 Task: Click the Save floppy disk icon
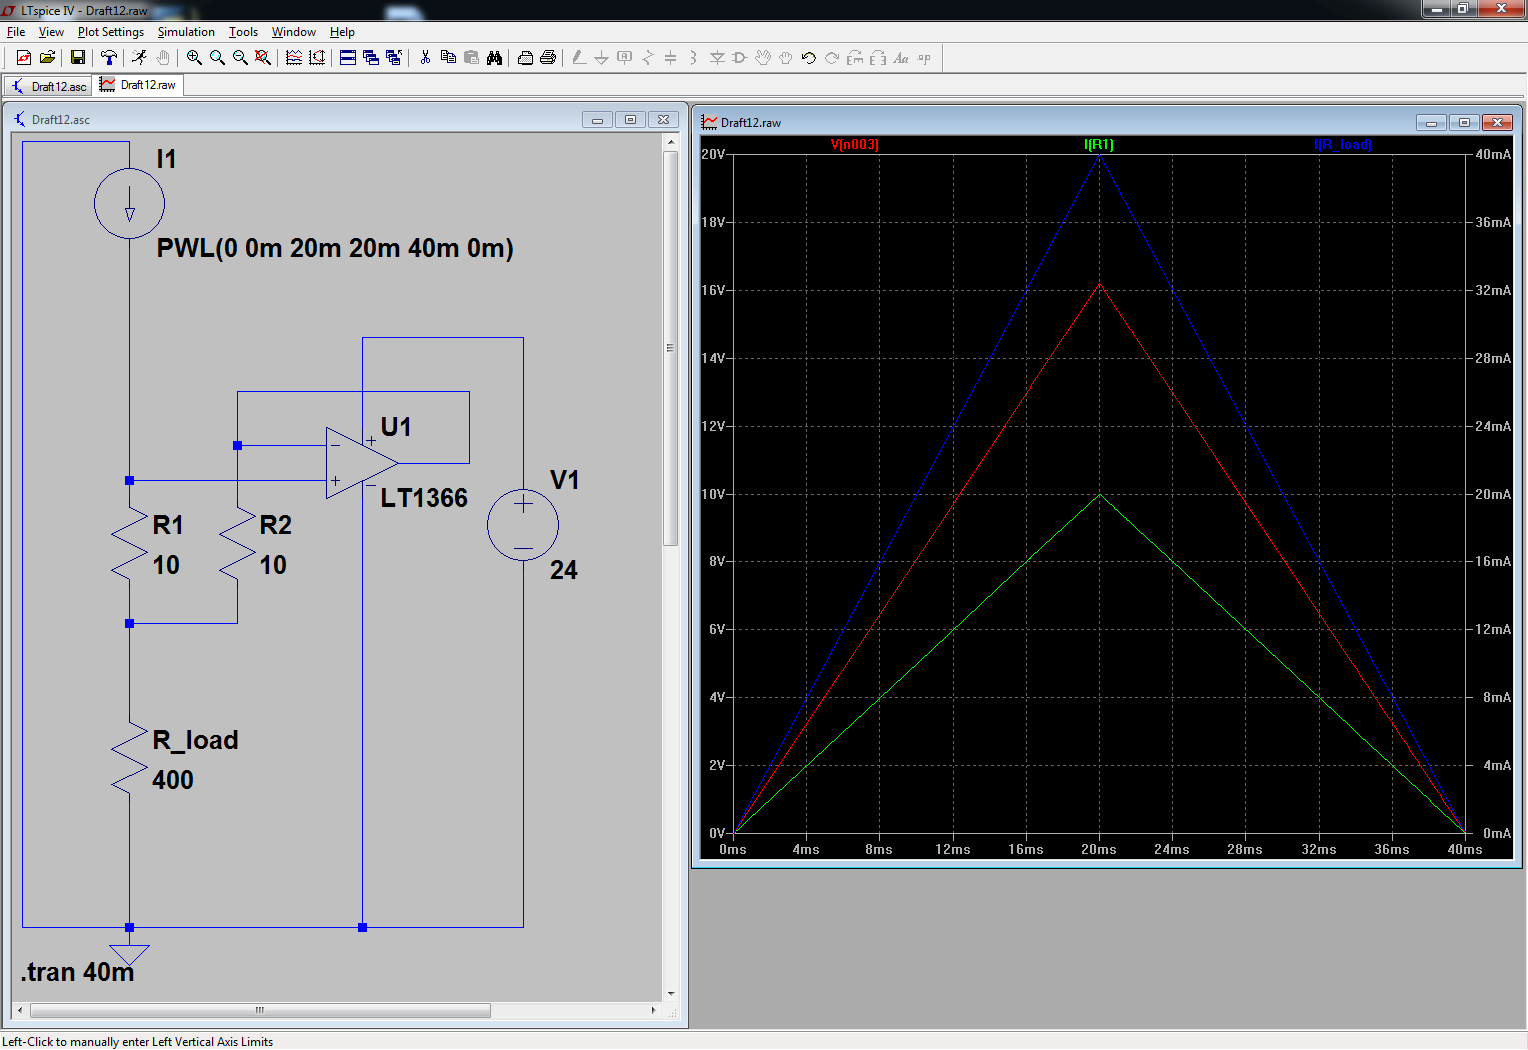point(77,58)
